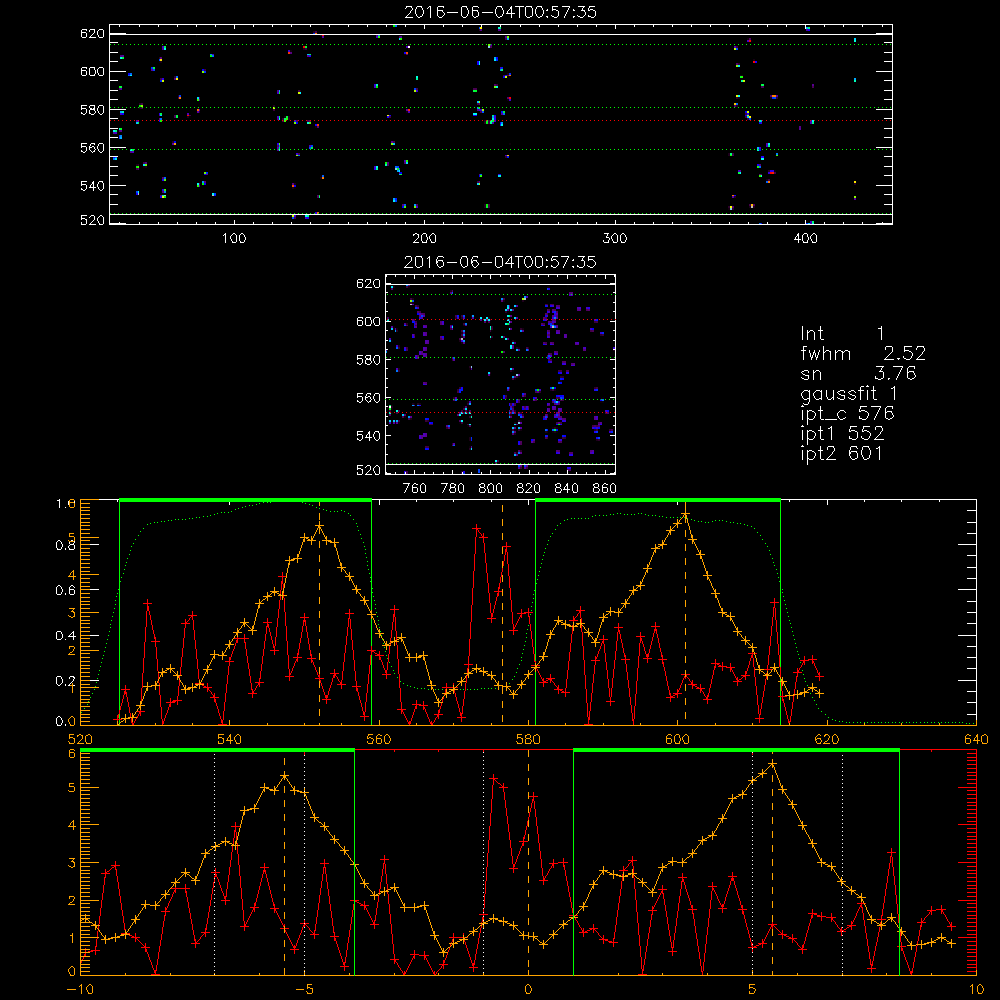
Task: Click the orange peak near -5.5 in bottom plot
Action: tap(284, 777)
